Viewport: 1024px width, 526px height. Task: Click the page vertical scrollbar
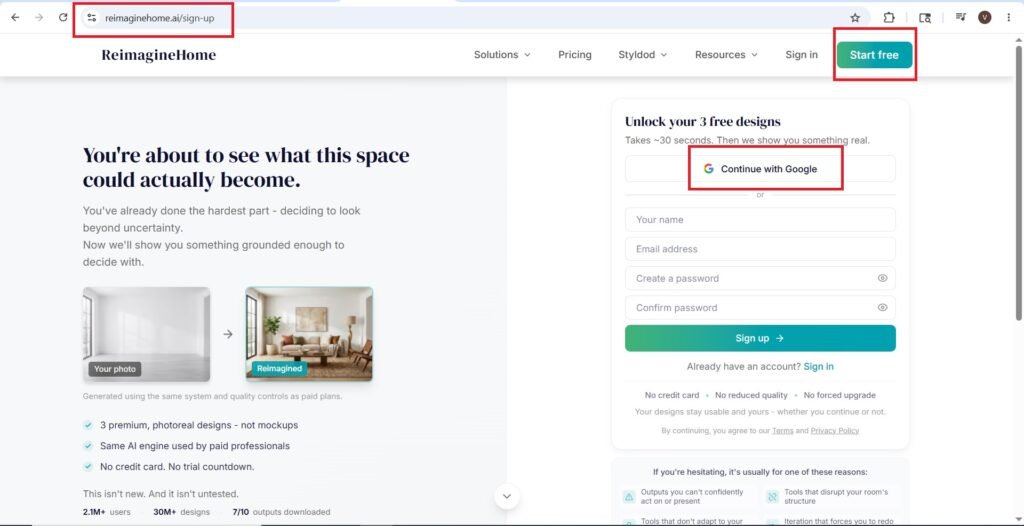pos(1019,183)
